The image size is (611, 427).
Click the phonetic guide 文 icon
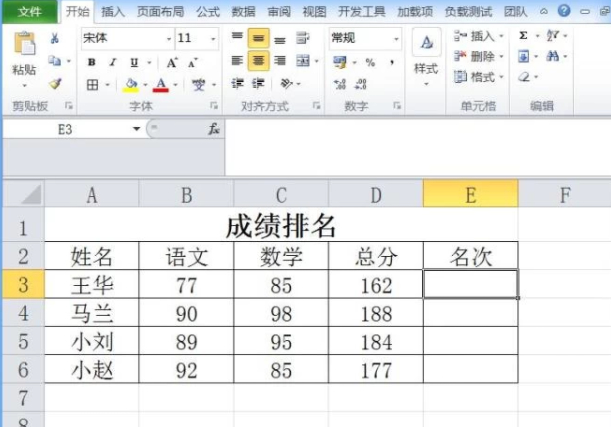click(198, 84)
